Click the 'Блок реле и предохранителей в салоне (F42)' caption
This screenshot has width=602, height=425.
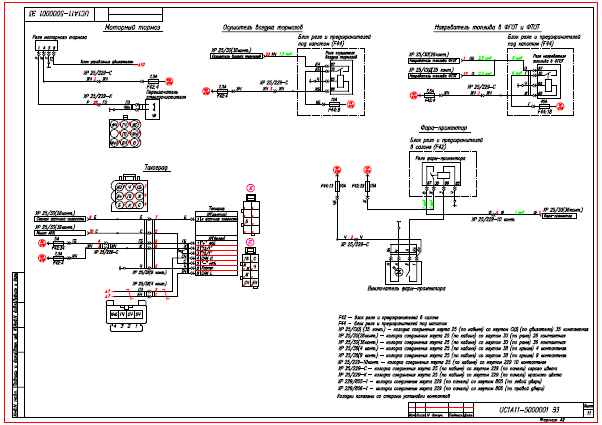[x=447, y=143]
